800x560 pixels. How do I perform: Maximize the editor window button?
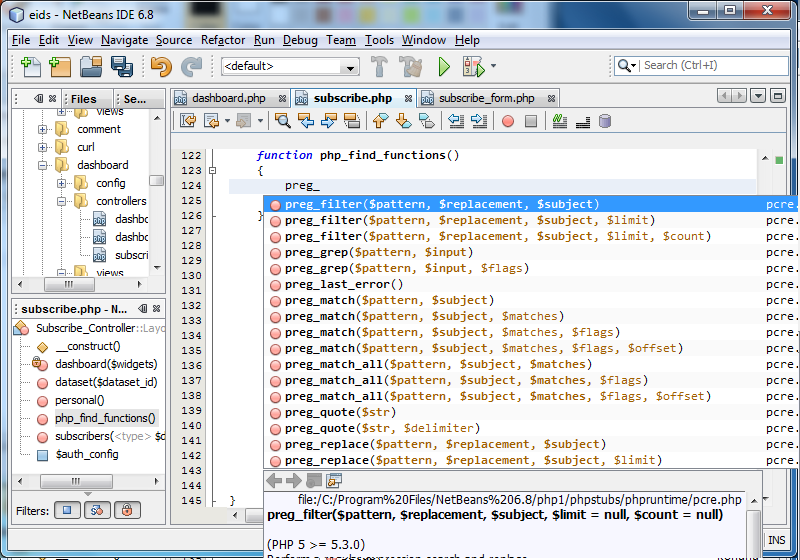click(x=778, y=96)
